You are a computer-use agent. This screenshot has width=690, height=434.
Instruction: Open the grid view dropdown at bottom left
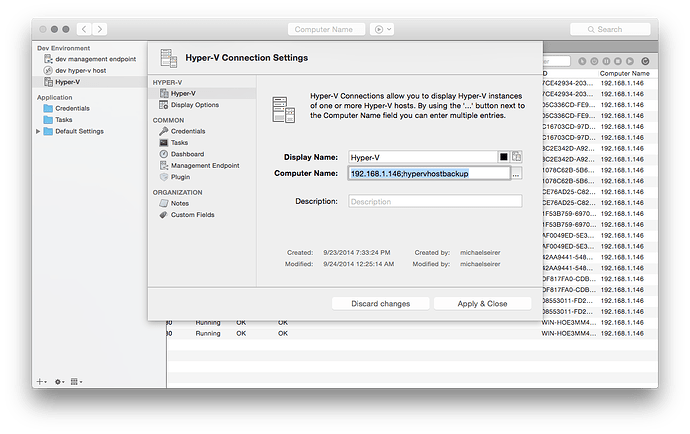click(x=78, y=381)
